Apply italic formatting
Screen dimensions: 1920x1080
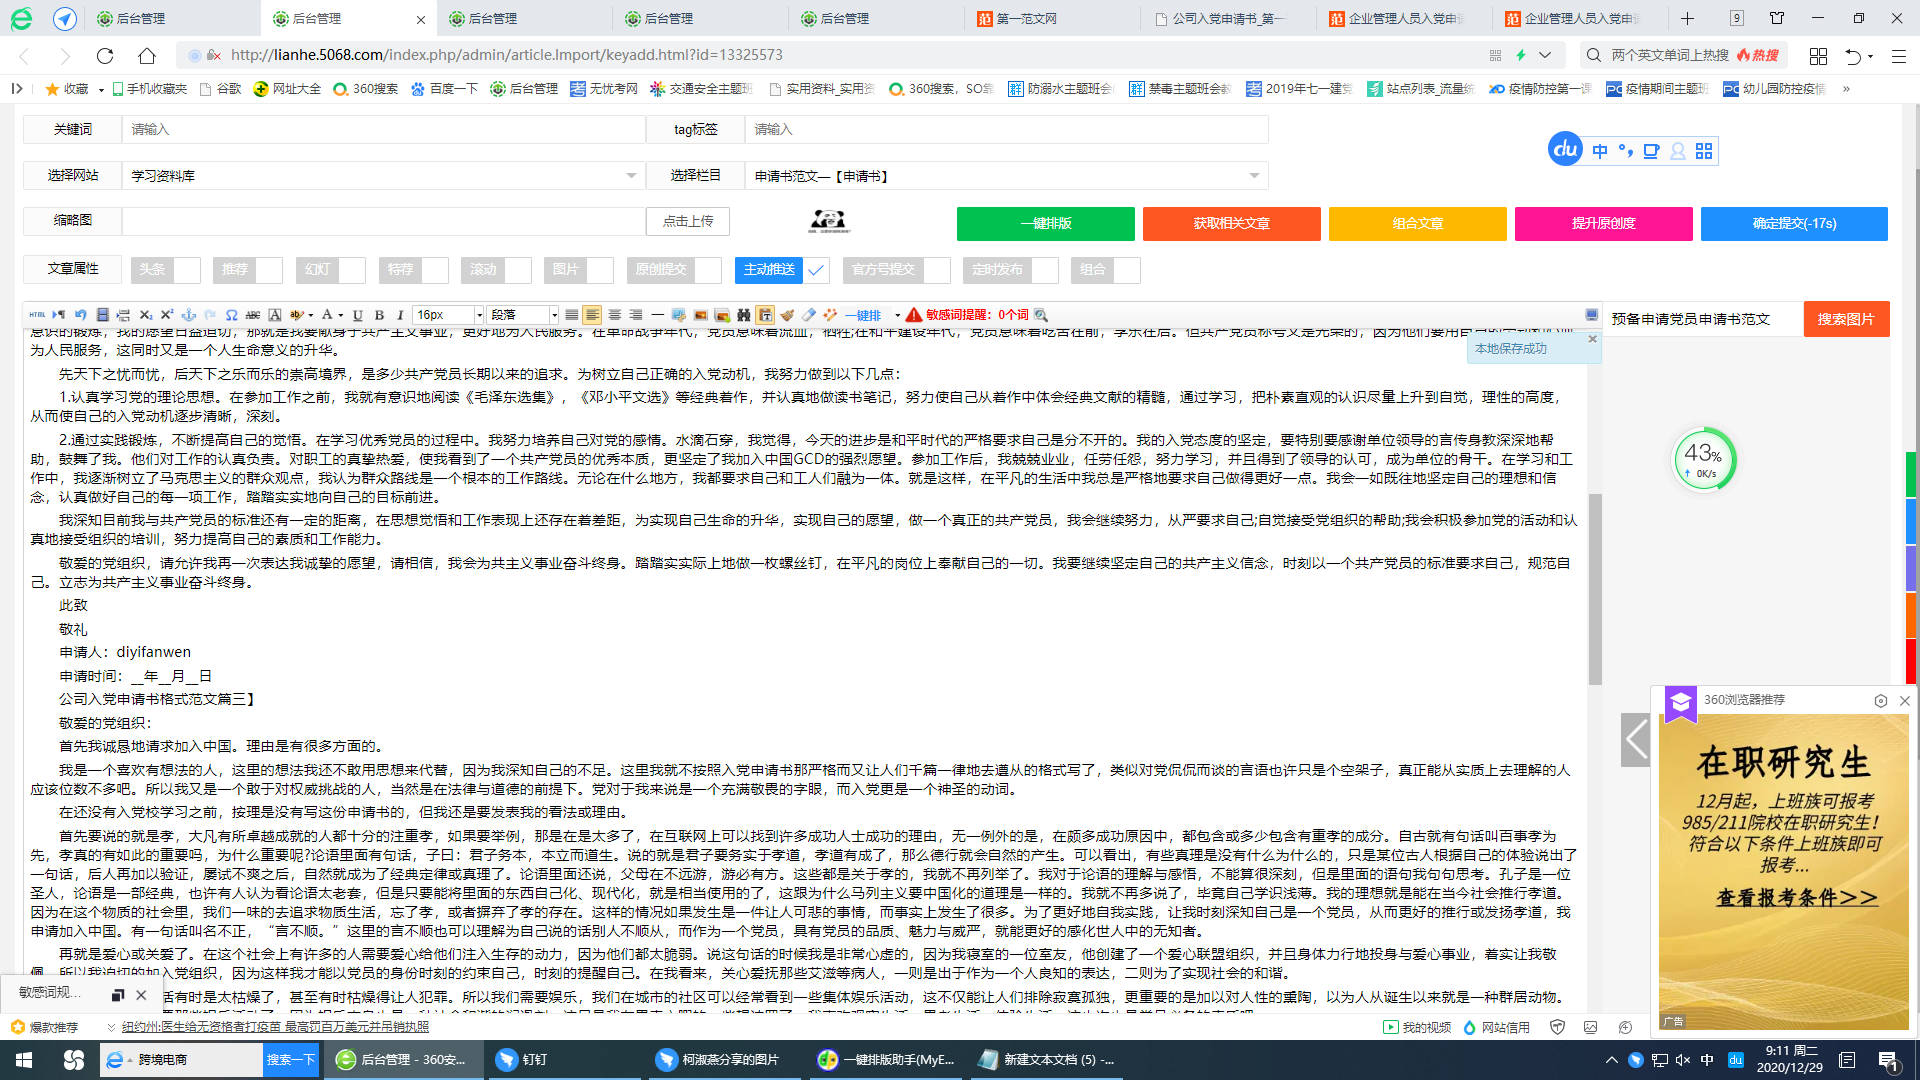click(399, 314)
